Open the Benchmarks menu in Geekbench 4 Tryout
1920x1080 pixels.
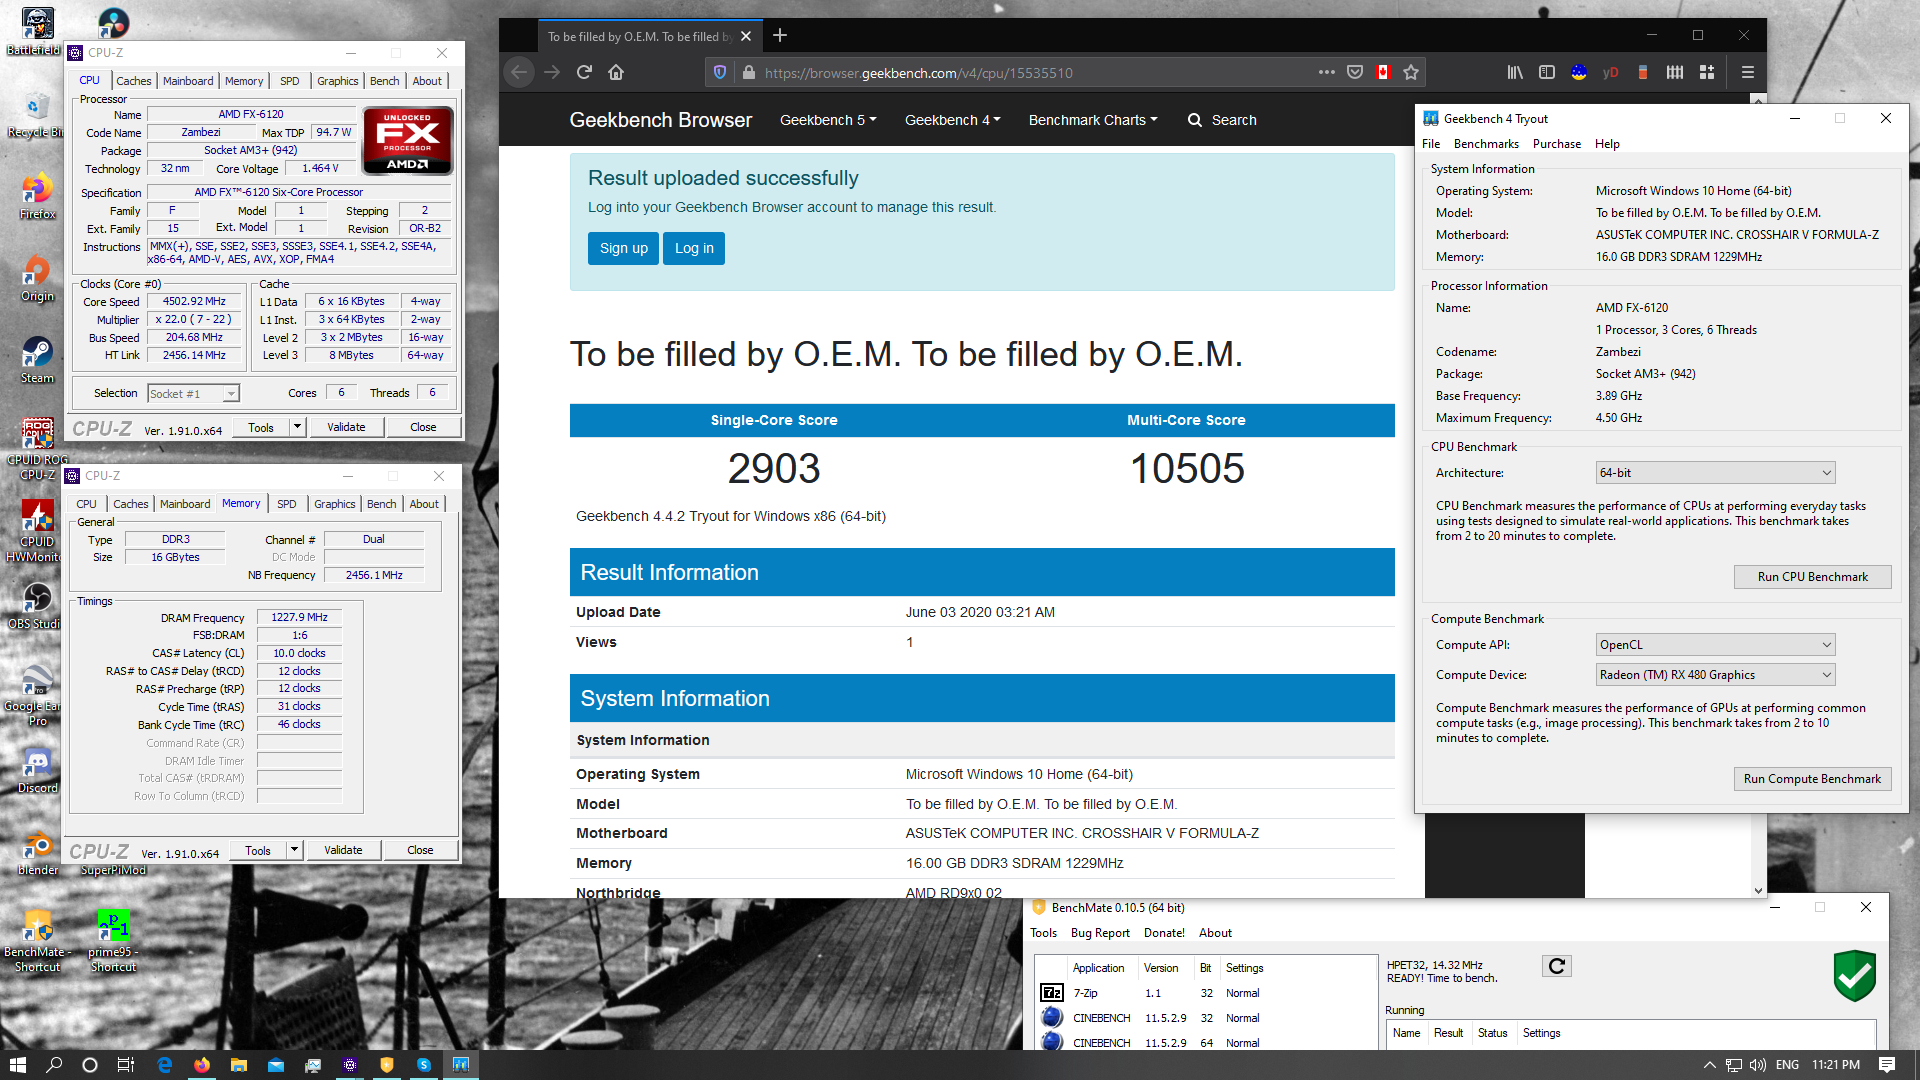click(1486, 144)
